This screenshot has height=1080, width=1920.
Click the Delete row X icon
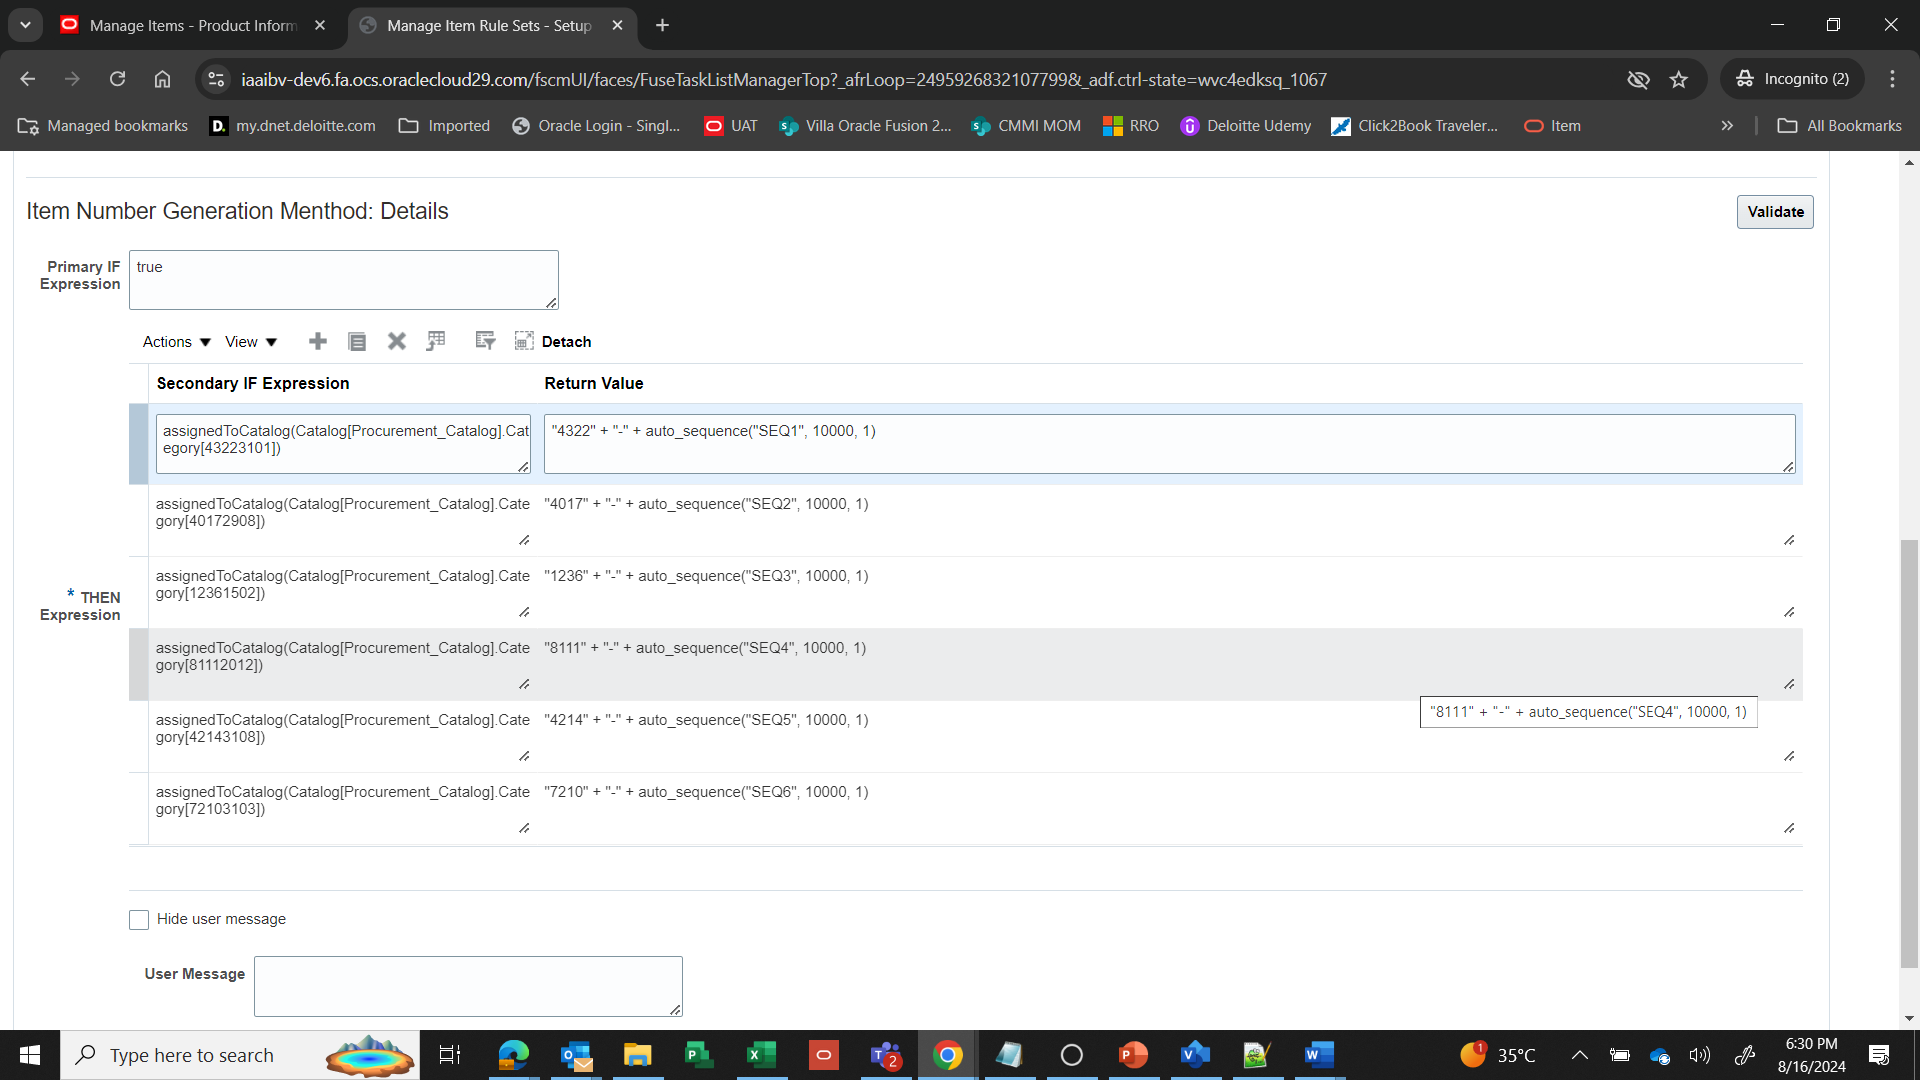pos(396,341)
